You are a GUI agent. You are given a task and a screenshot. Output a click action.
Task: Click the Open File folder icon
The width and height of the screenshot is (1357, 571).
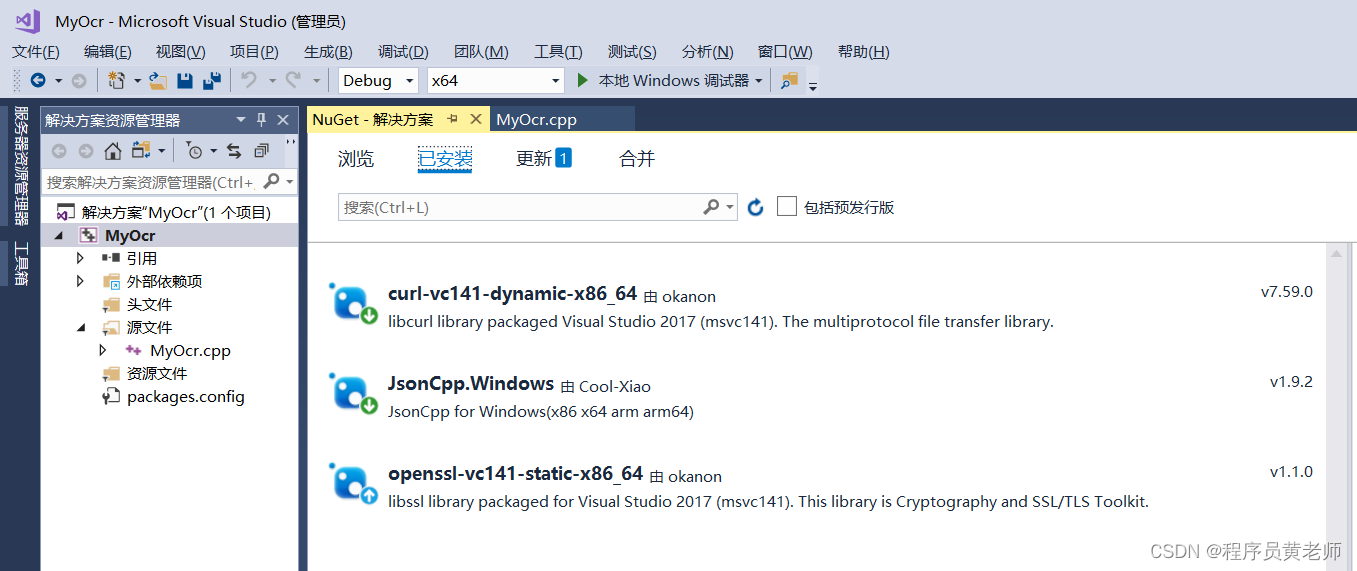pyautogui.click(x=158, y=80)
